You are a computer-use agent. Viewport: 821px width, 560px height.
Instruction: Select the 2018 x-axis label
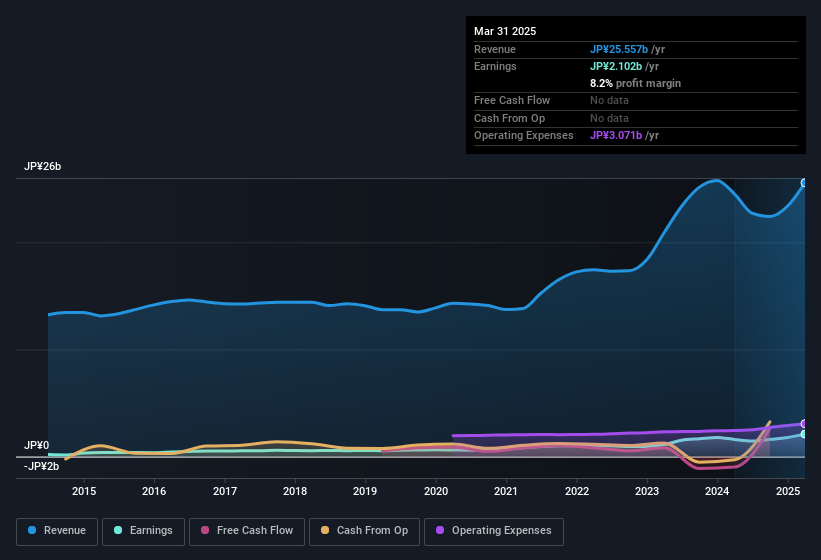[x=295, y=491]
